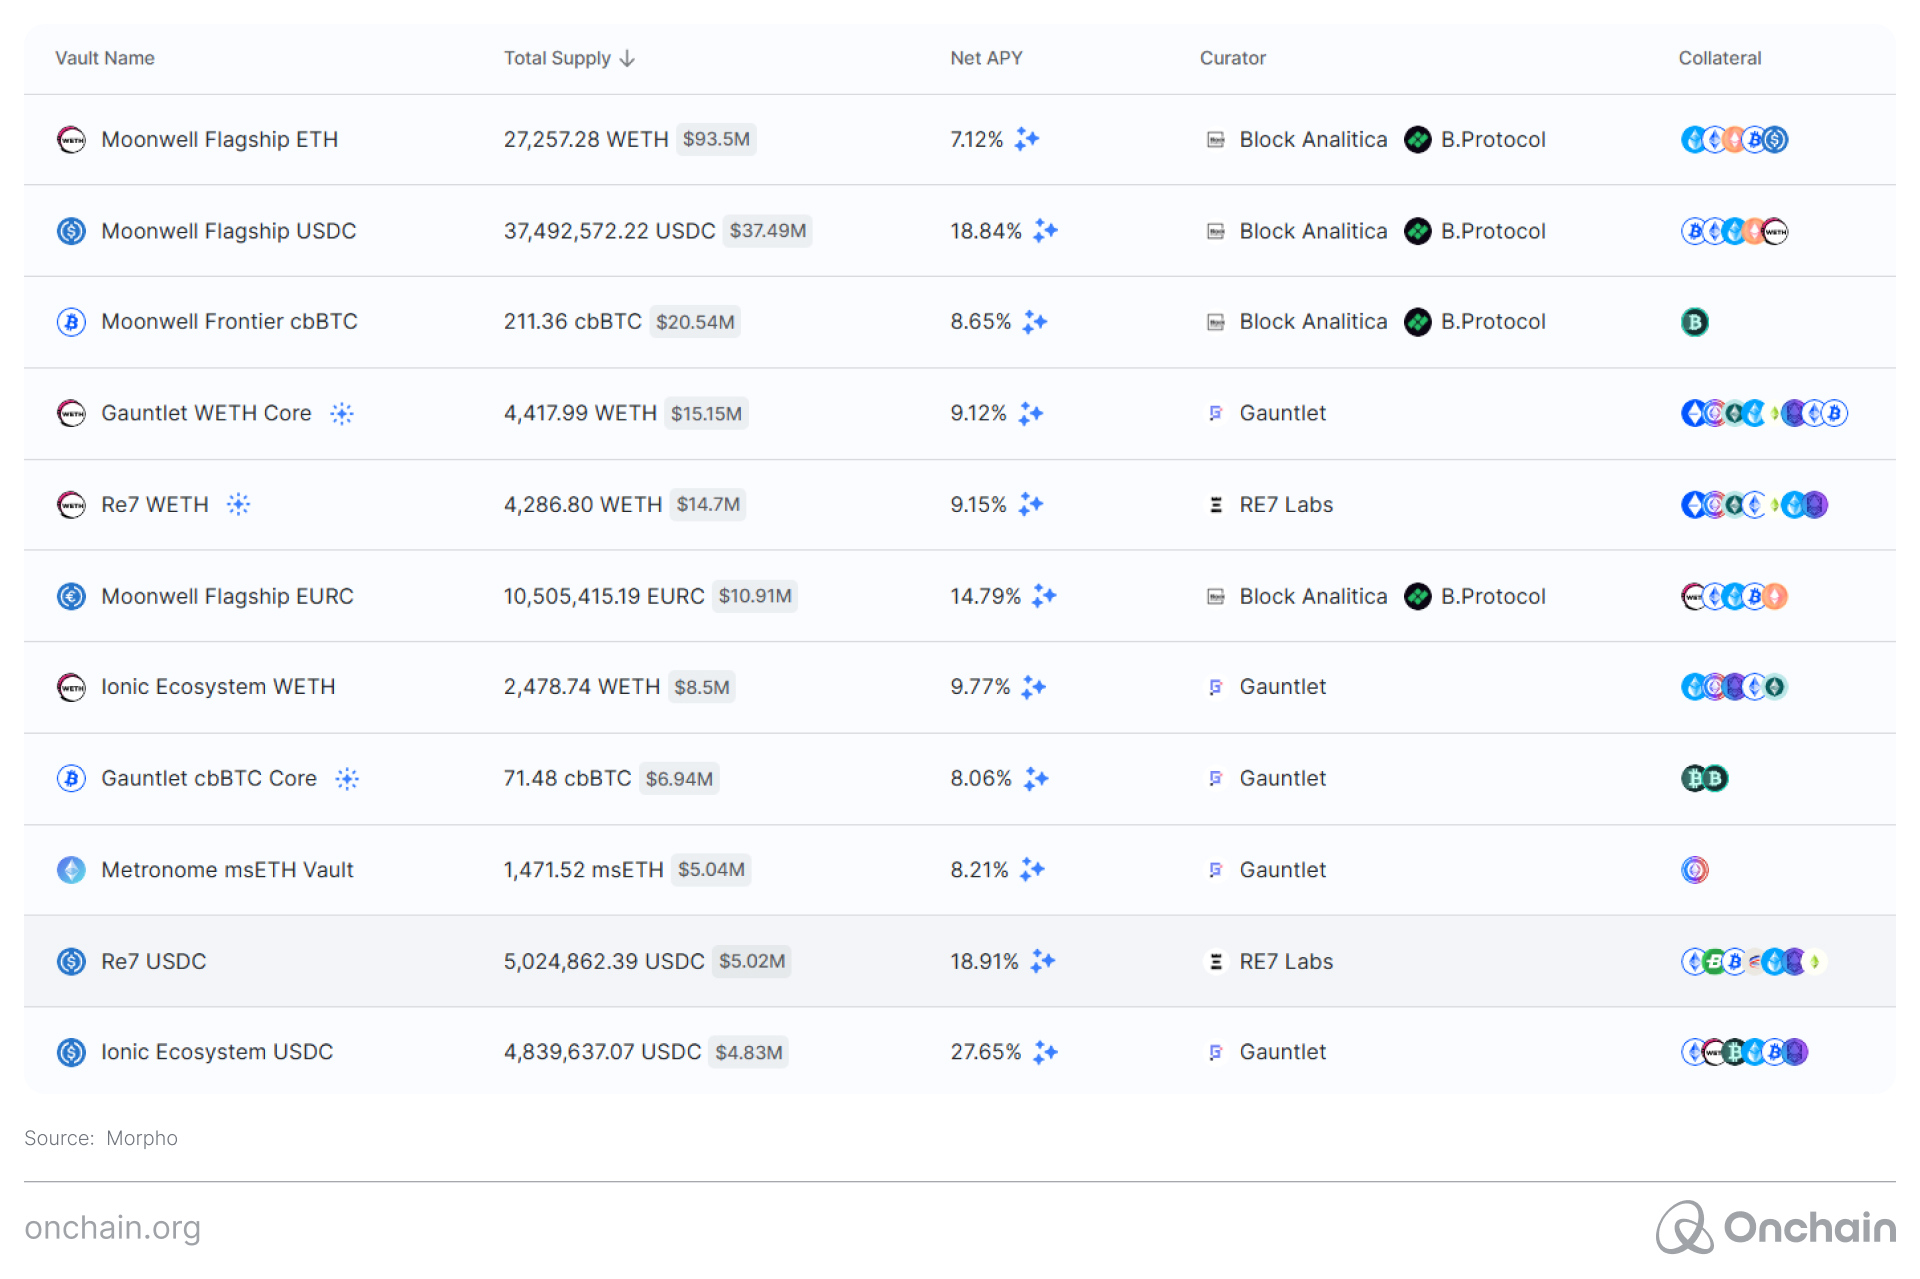Image resolution: width=1920 pixels, height=1279 pixels.
Task: Sort by the Vault Name column header
Action: (105, 58)
